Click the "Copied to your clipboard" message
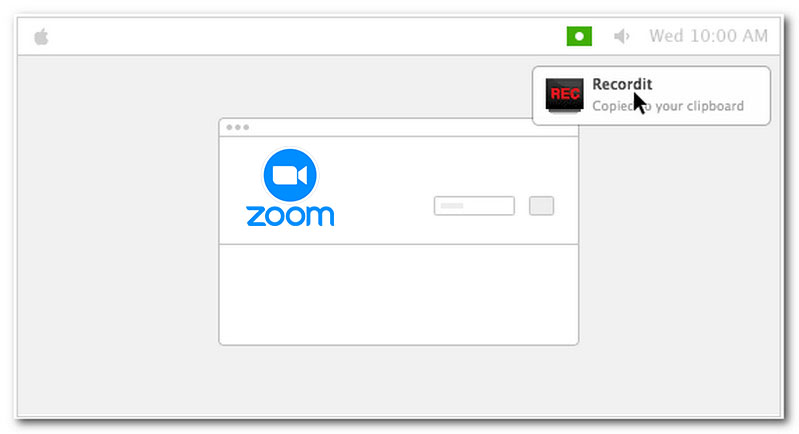This screenshot has height=434, width=799. pos(668,106)
